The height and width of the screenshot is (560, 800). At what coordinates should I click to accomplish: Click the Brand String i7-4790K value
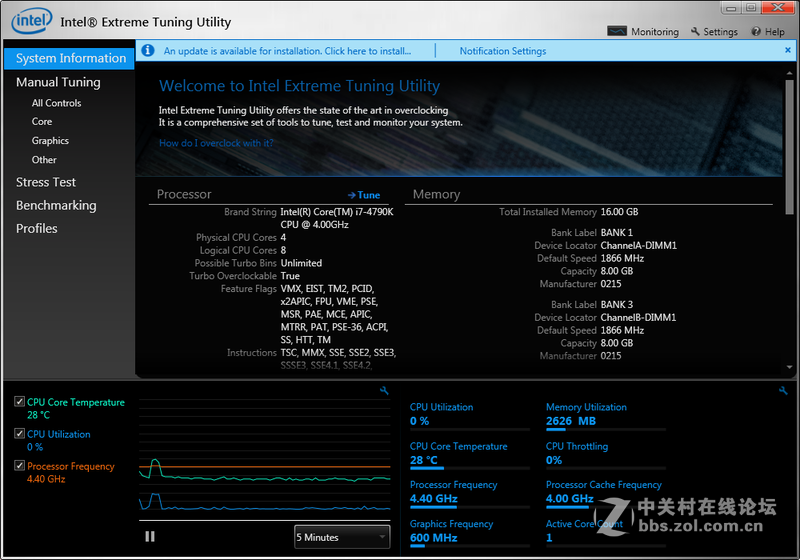[x=337, y=218]
